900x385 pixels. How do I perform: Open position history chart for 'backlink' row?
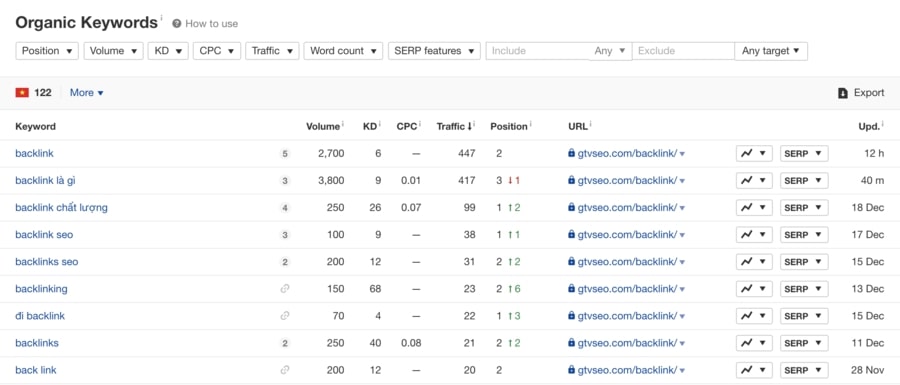754,153
